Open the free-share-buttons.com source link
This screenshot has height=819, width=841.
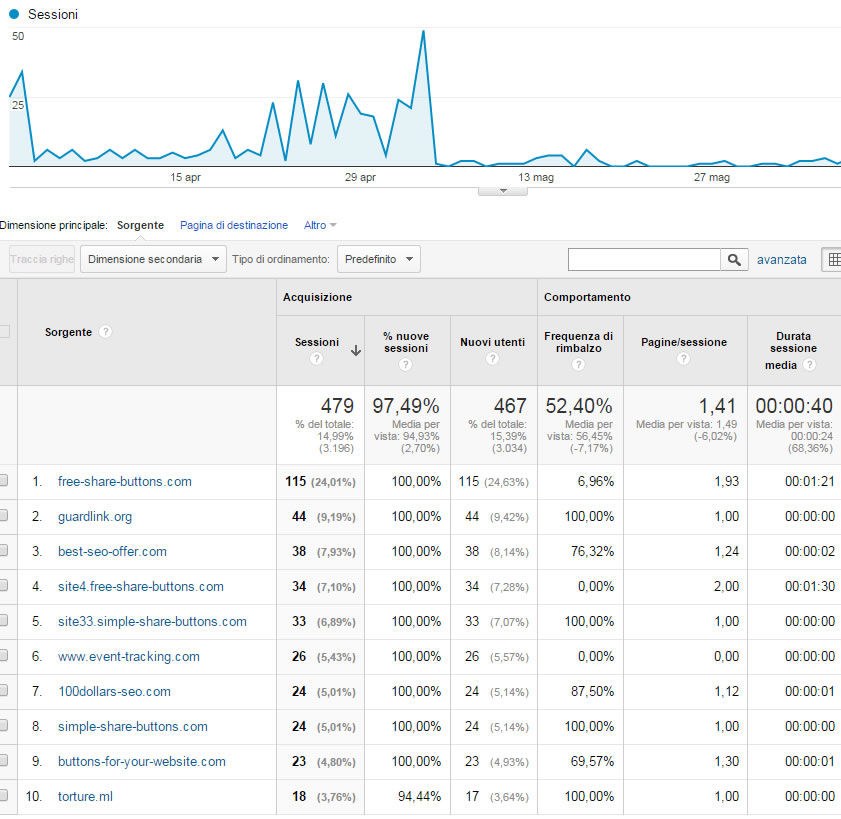124,481
